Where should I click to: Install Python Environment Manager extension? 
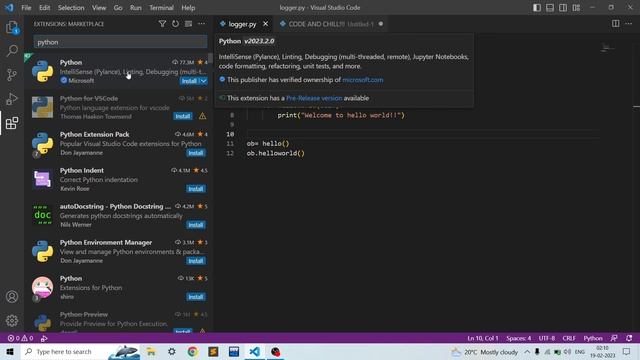(x=196, y=261)
